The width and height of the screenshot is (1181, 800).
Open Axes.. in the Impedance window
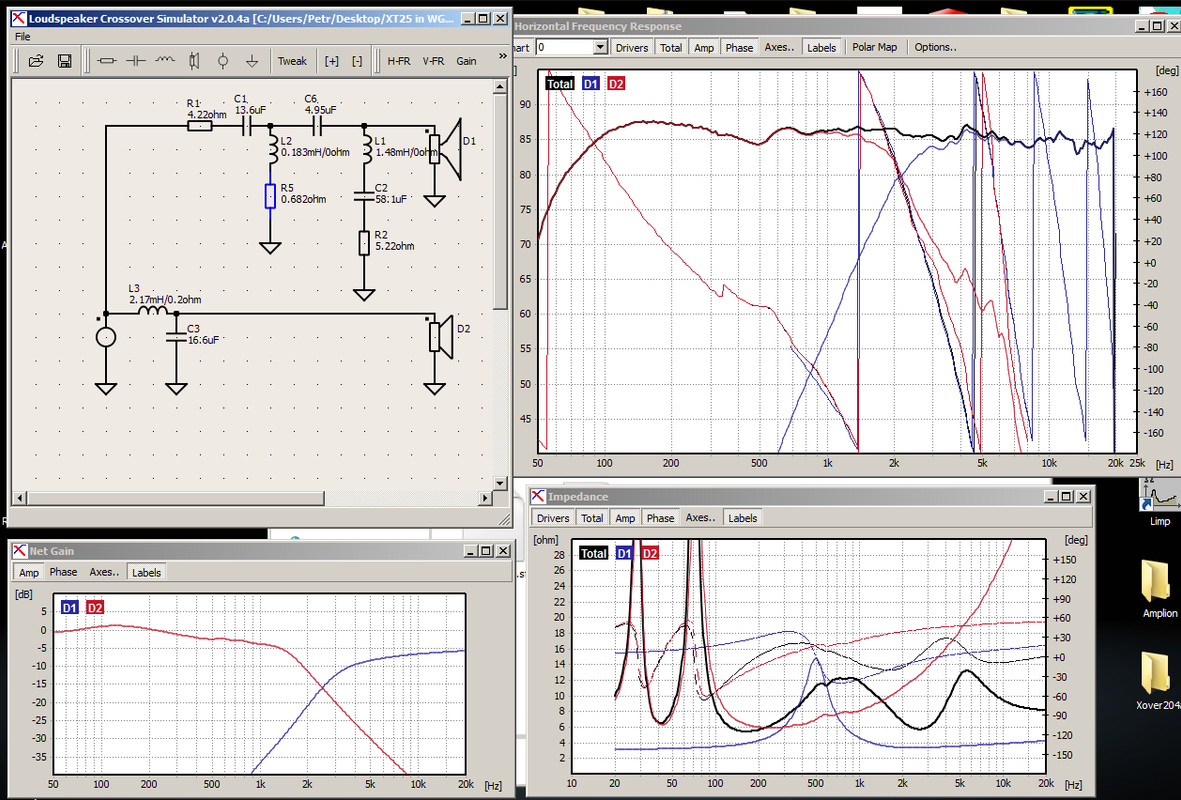point(700,518)
